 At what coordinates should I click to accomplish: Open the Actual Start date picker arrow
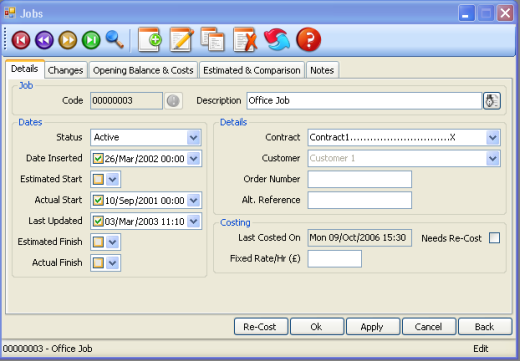click(x=194, y=200)
